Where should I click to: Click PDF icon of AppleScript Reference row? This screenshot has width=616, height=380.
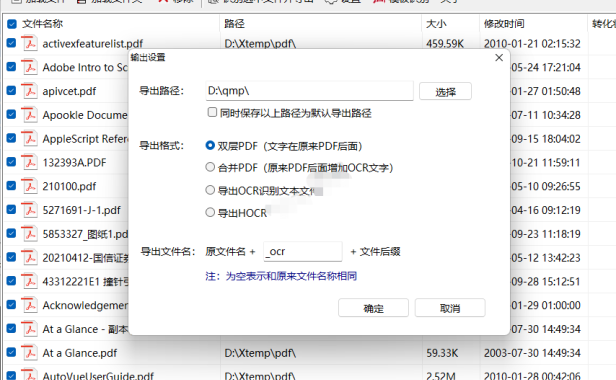click(x=29, y=138)
